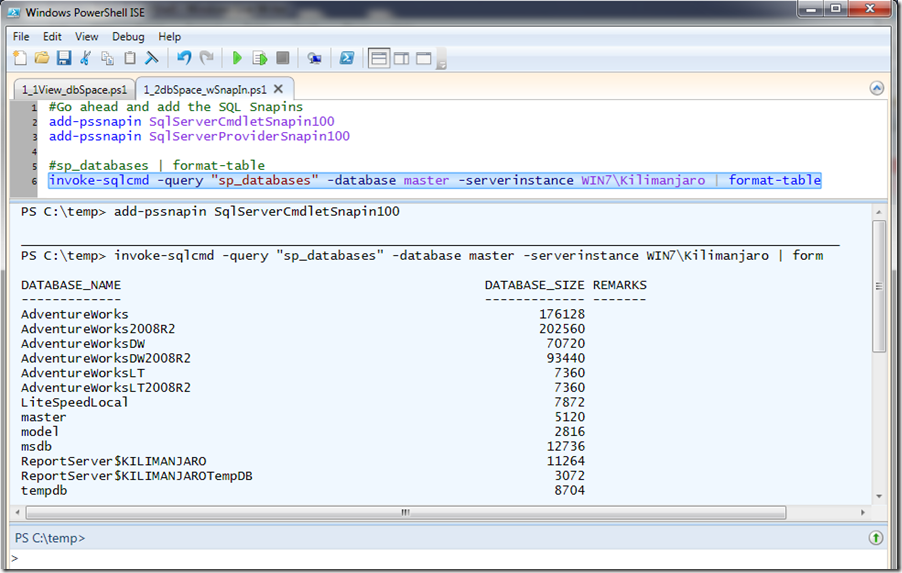Image resolution: width=902 pixels, height=573 pixels.
Task: Close the 1_2dbSpace_wSnapIn.ps1 tab
Action: 281,89
